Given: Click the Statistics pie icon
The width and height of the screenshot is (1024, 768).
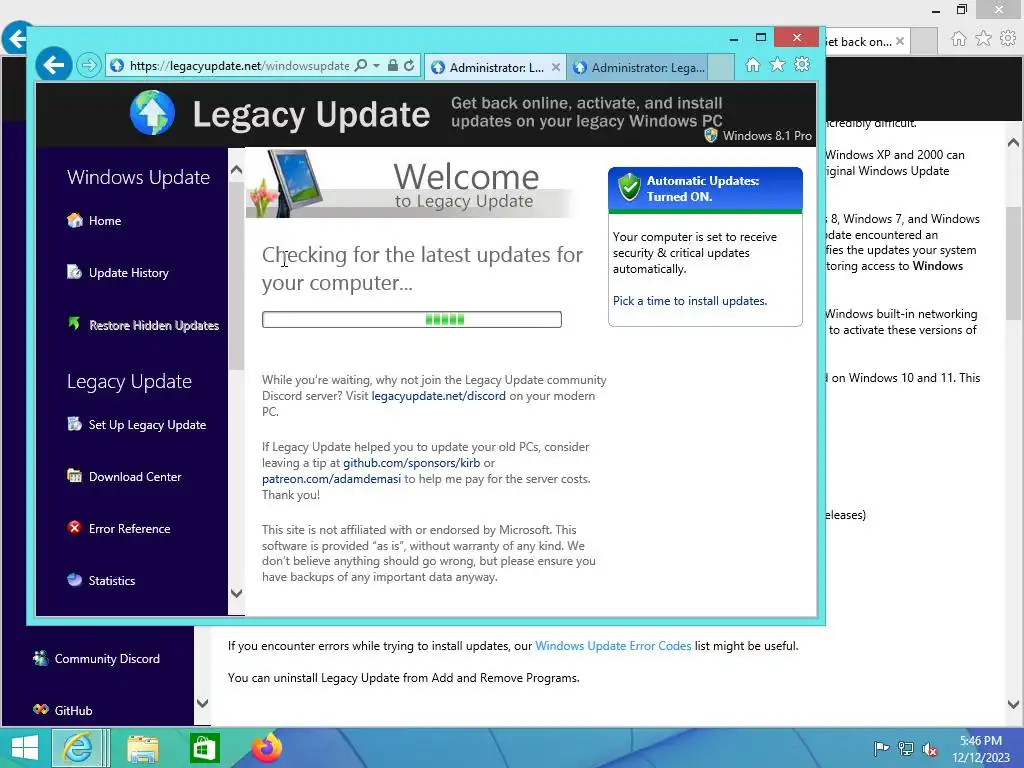Looking at the screenshot, I should (x=74, y=579).
